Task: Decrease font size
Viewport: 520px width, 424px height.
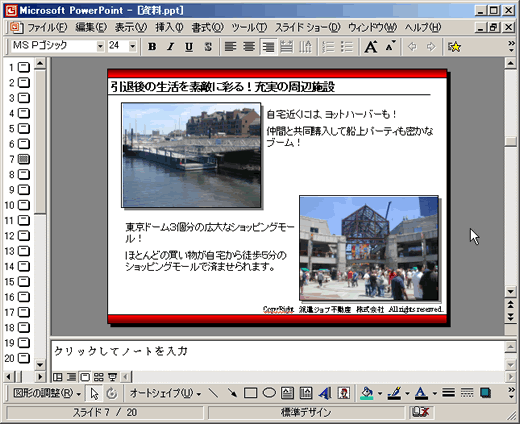Action: [x=390, y=47]
